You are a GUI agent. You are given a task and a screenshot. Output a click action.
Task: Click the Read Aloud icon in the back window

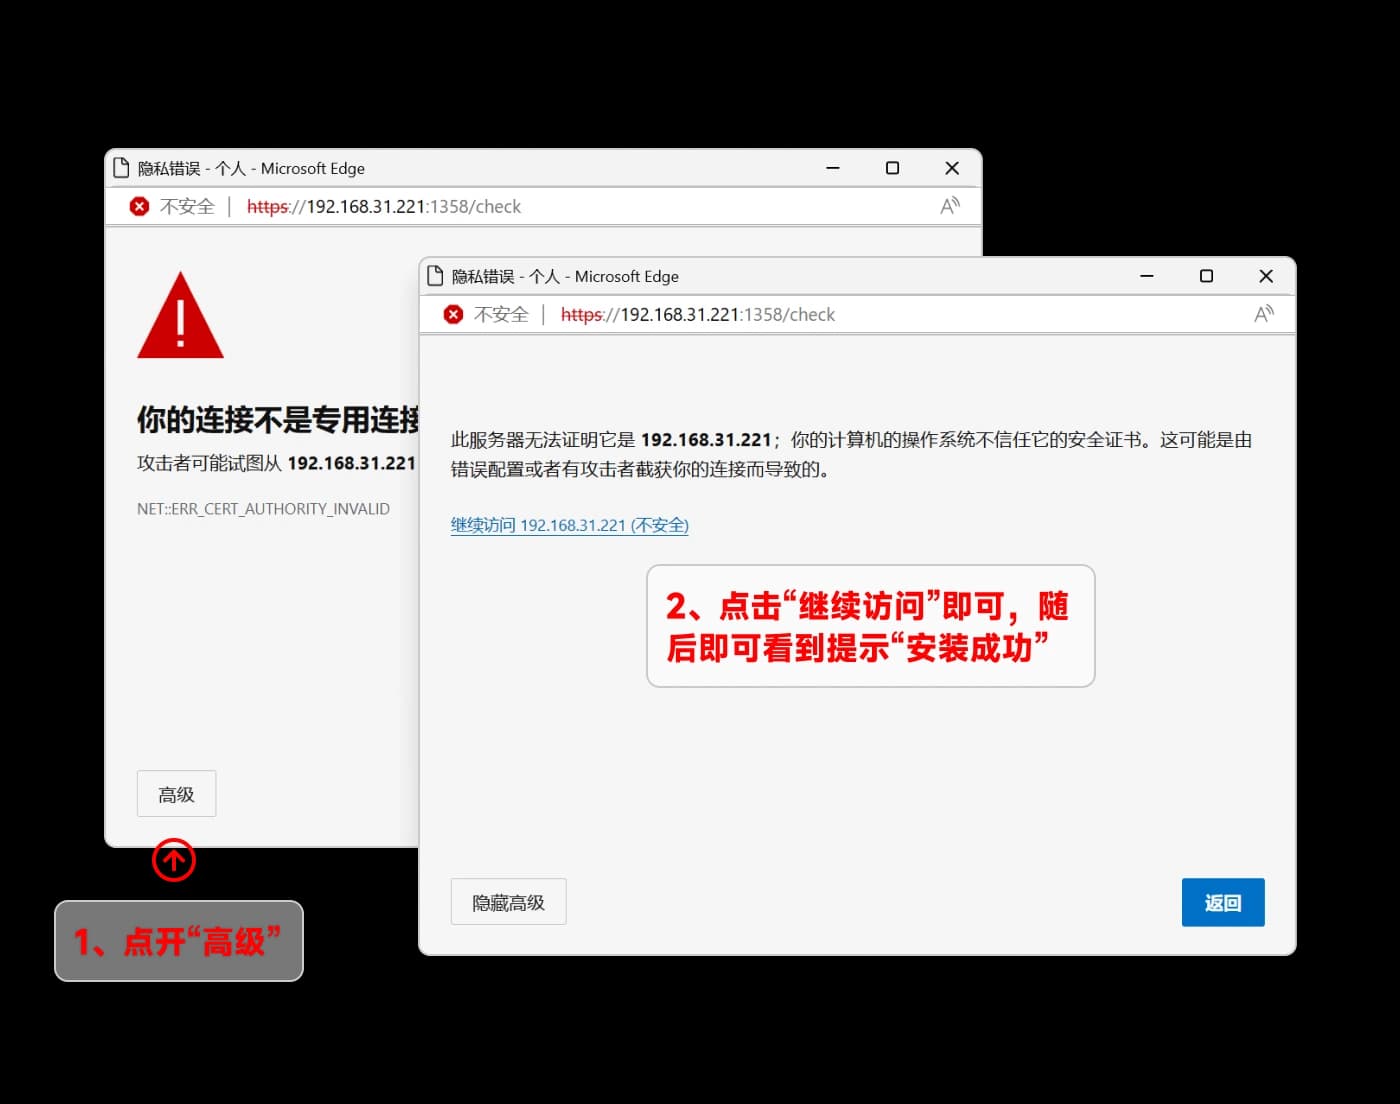tap(949, 206)
